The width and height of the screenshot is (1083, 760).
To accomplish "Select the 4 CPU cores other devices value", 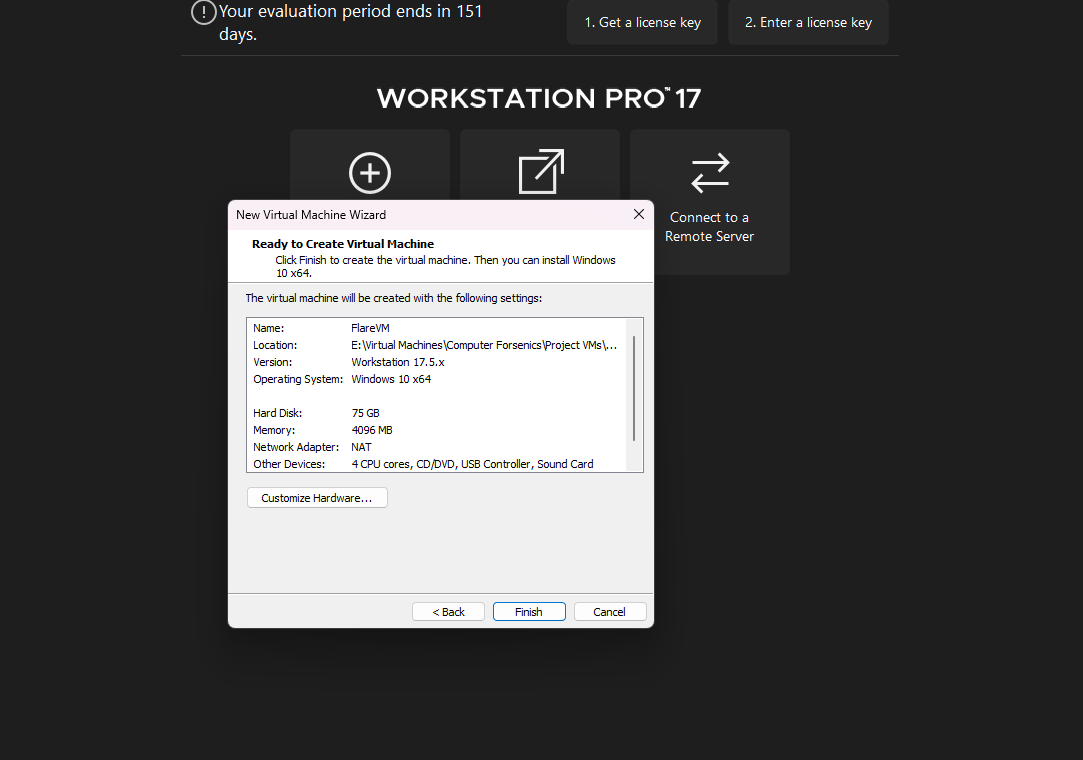I will pyautogui.click(x=472, y=464).
